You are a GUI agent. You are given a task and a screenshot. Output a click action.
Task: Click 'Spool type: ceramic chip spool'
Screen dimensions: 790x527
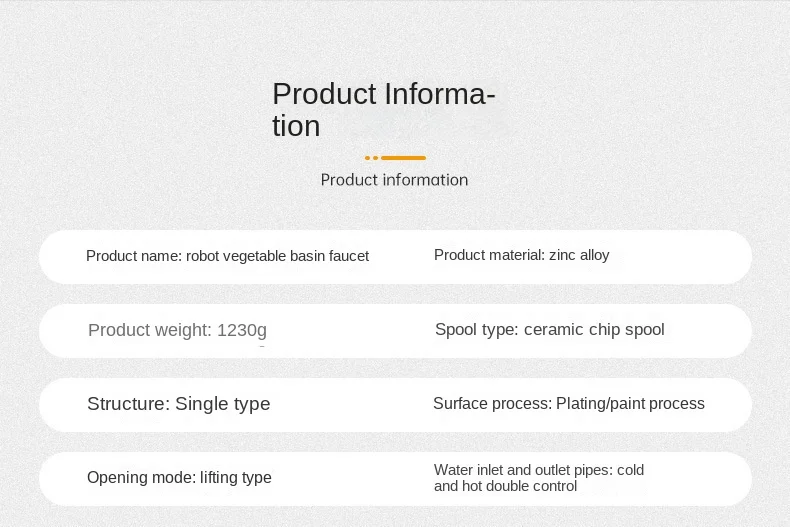click(x=550, y=330)
